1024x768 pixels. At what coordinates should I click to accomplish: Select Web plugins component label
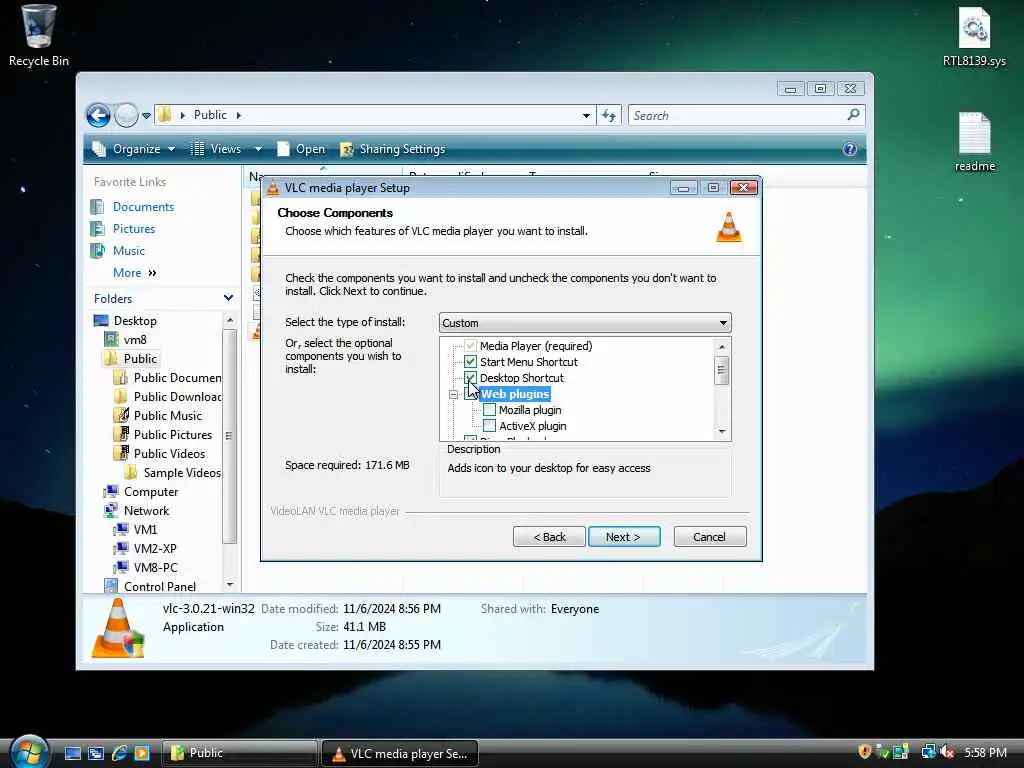[x=515, y=394]
